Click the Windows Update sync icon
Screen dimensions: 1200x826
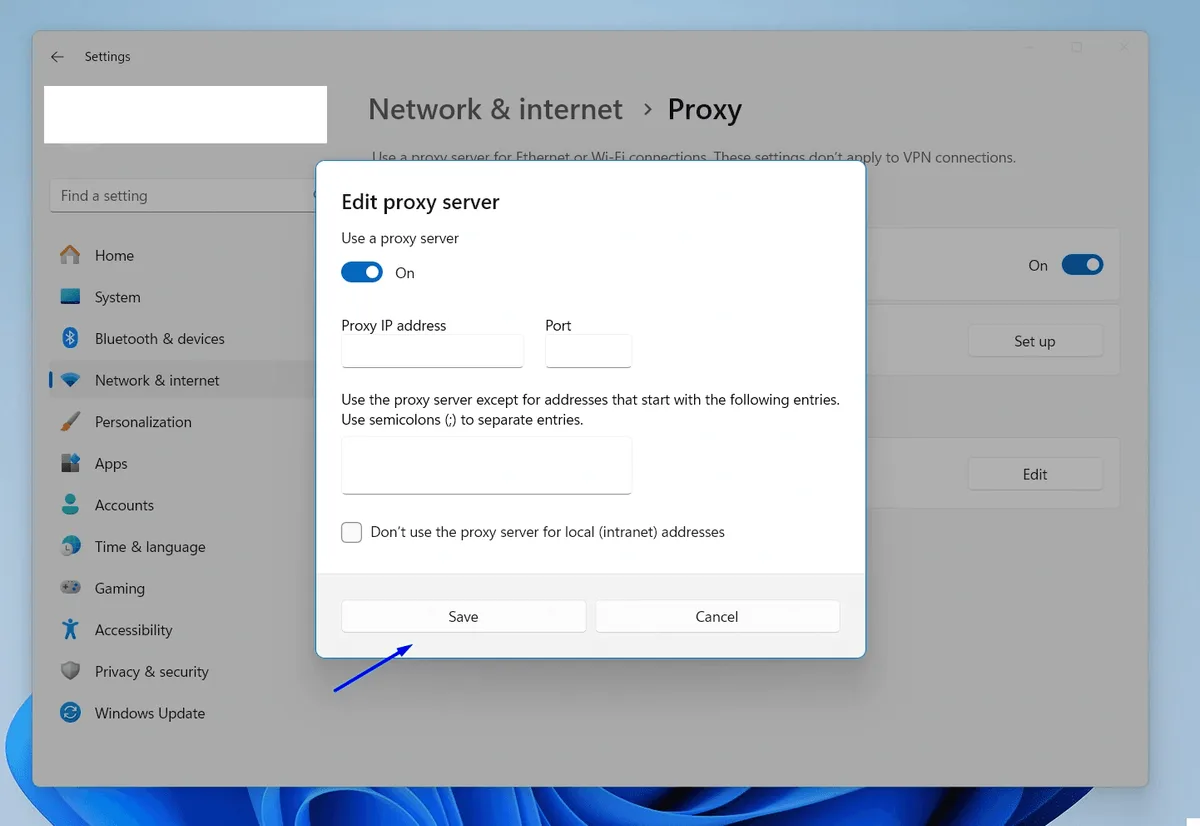coord(70,713)
